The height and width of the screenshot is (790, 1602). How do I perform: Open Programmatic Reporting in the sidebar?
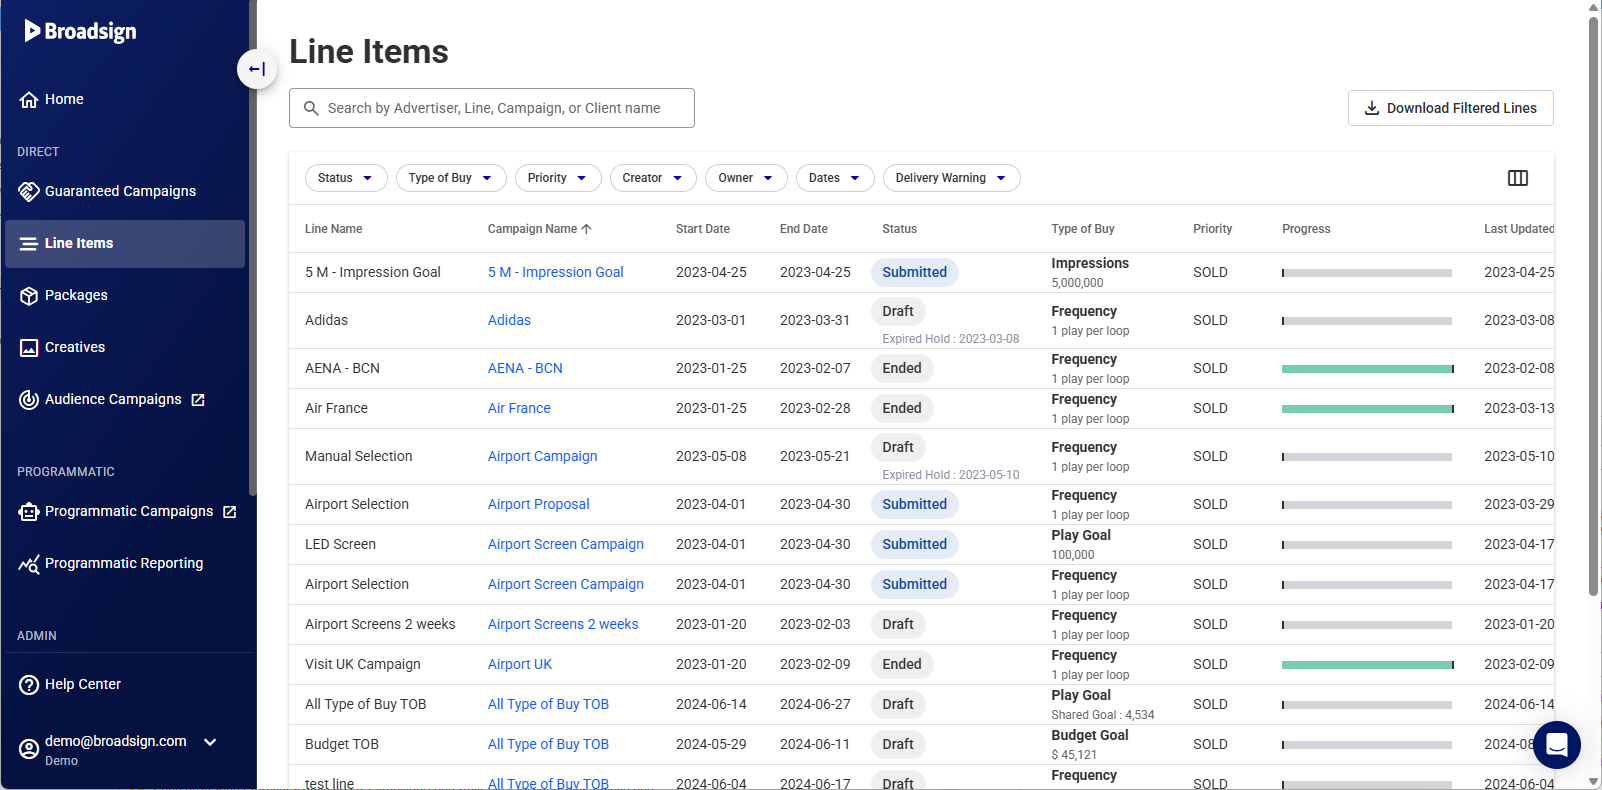pyautogui.click(x=123, y=564)
